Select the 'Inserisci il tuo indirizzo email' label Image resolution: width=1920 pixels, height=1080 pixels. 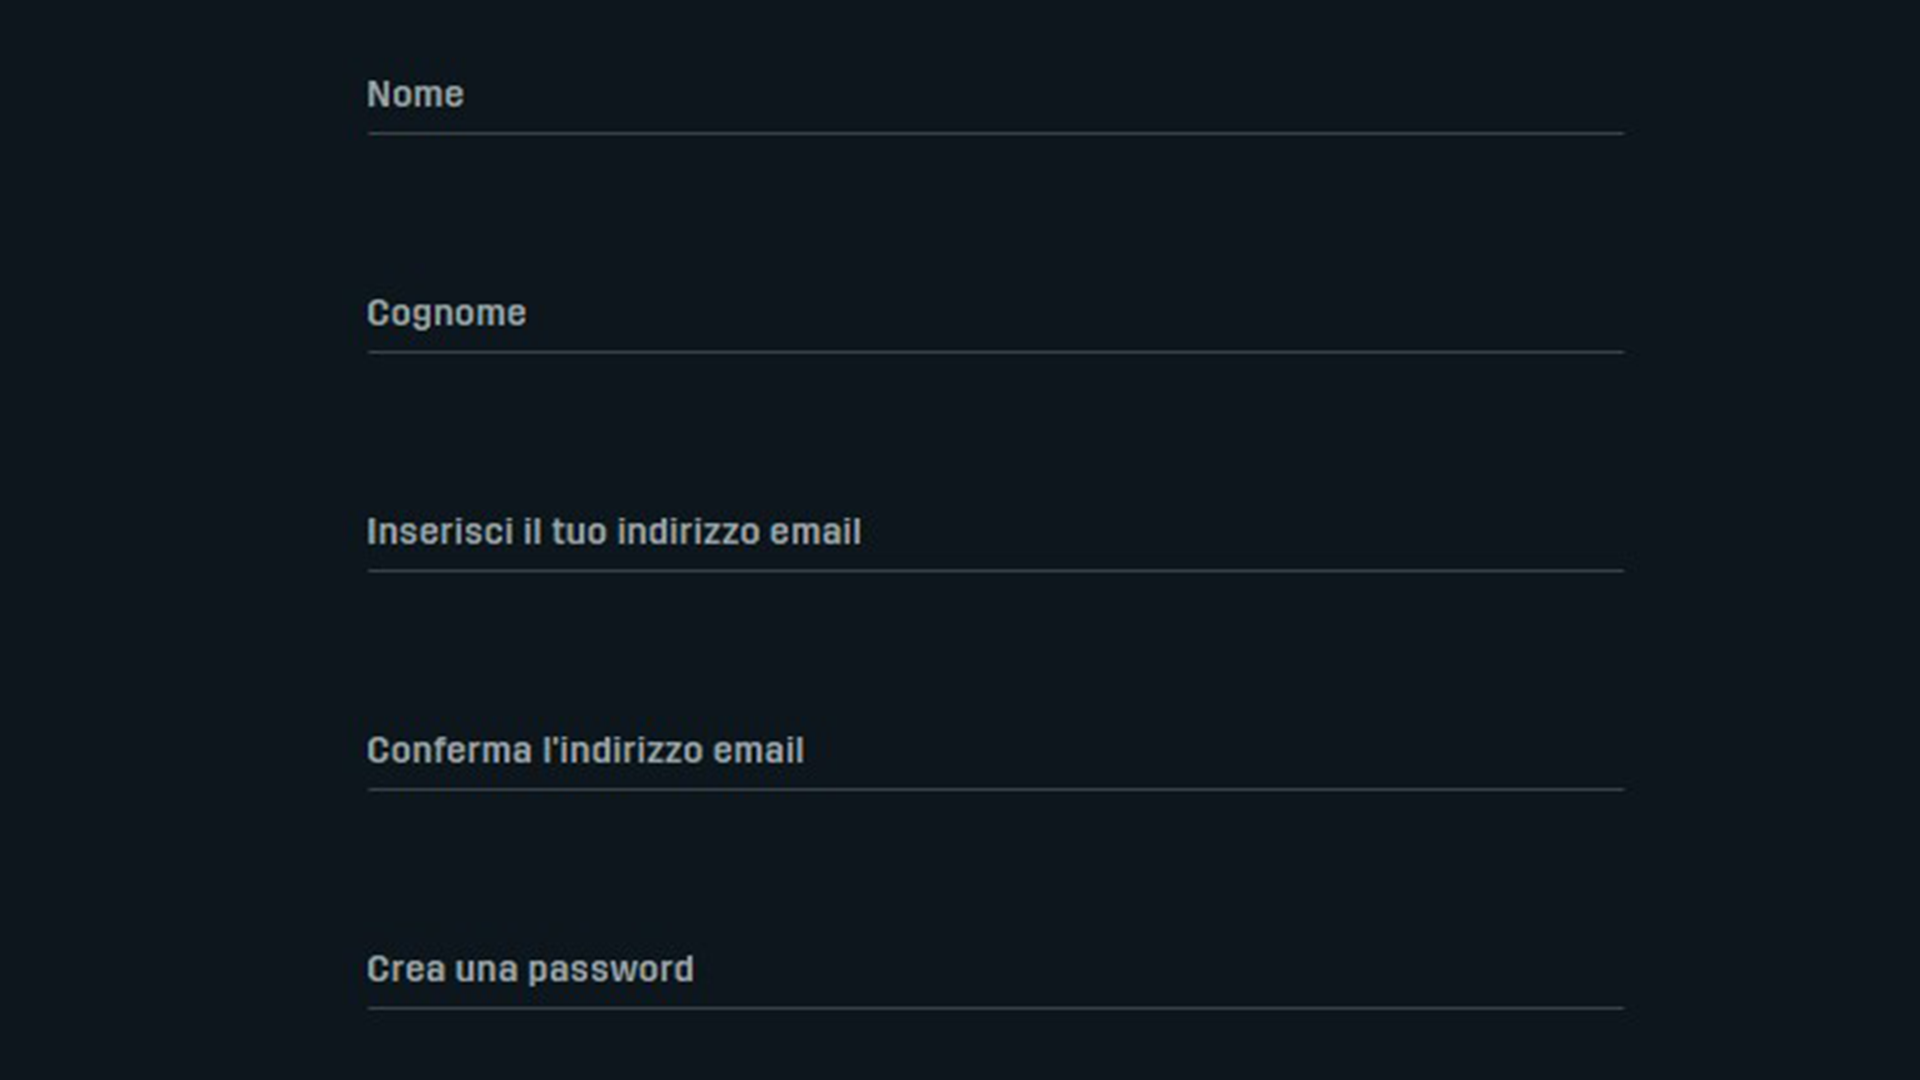pyautogui.click(x=614, y=532)
